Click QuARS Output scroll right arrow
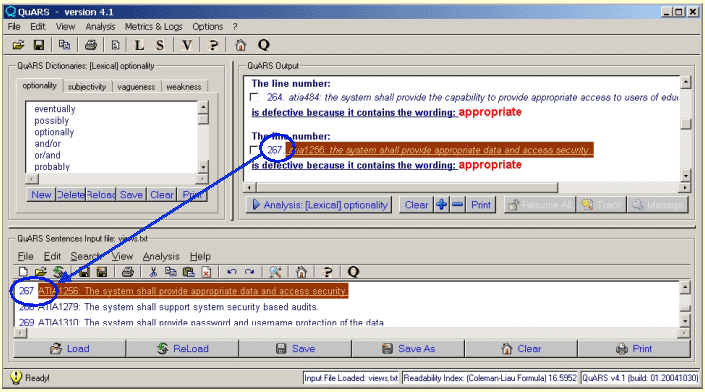 pyautogui.click(x=685, y=187)
